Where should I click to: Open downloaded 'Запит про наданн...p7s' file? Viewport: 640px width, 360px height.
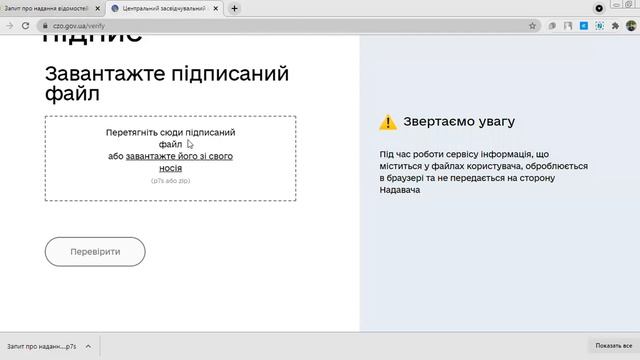[x=42, y=347]
